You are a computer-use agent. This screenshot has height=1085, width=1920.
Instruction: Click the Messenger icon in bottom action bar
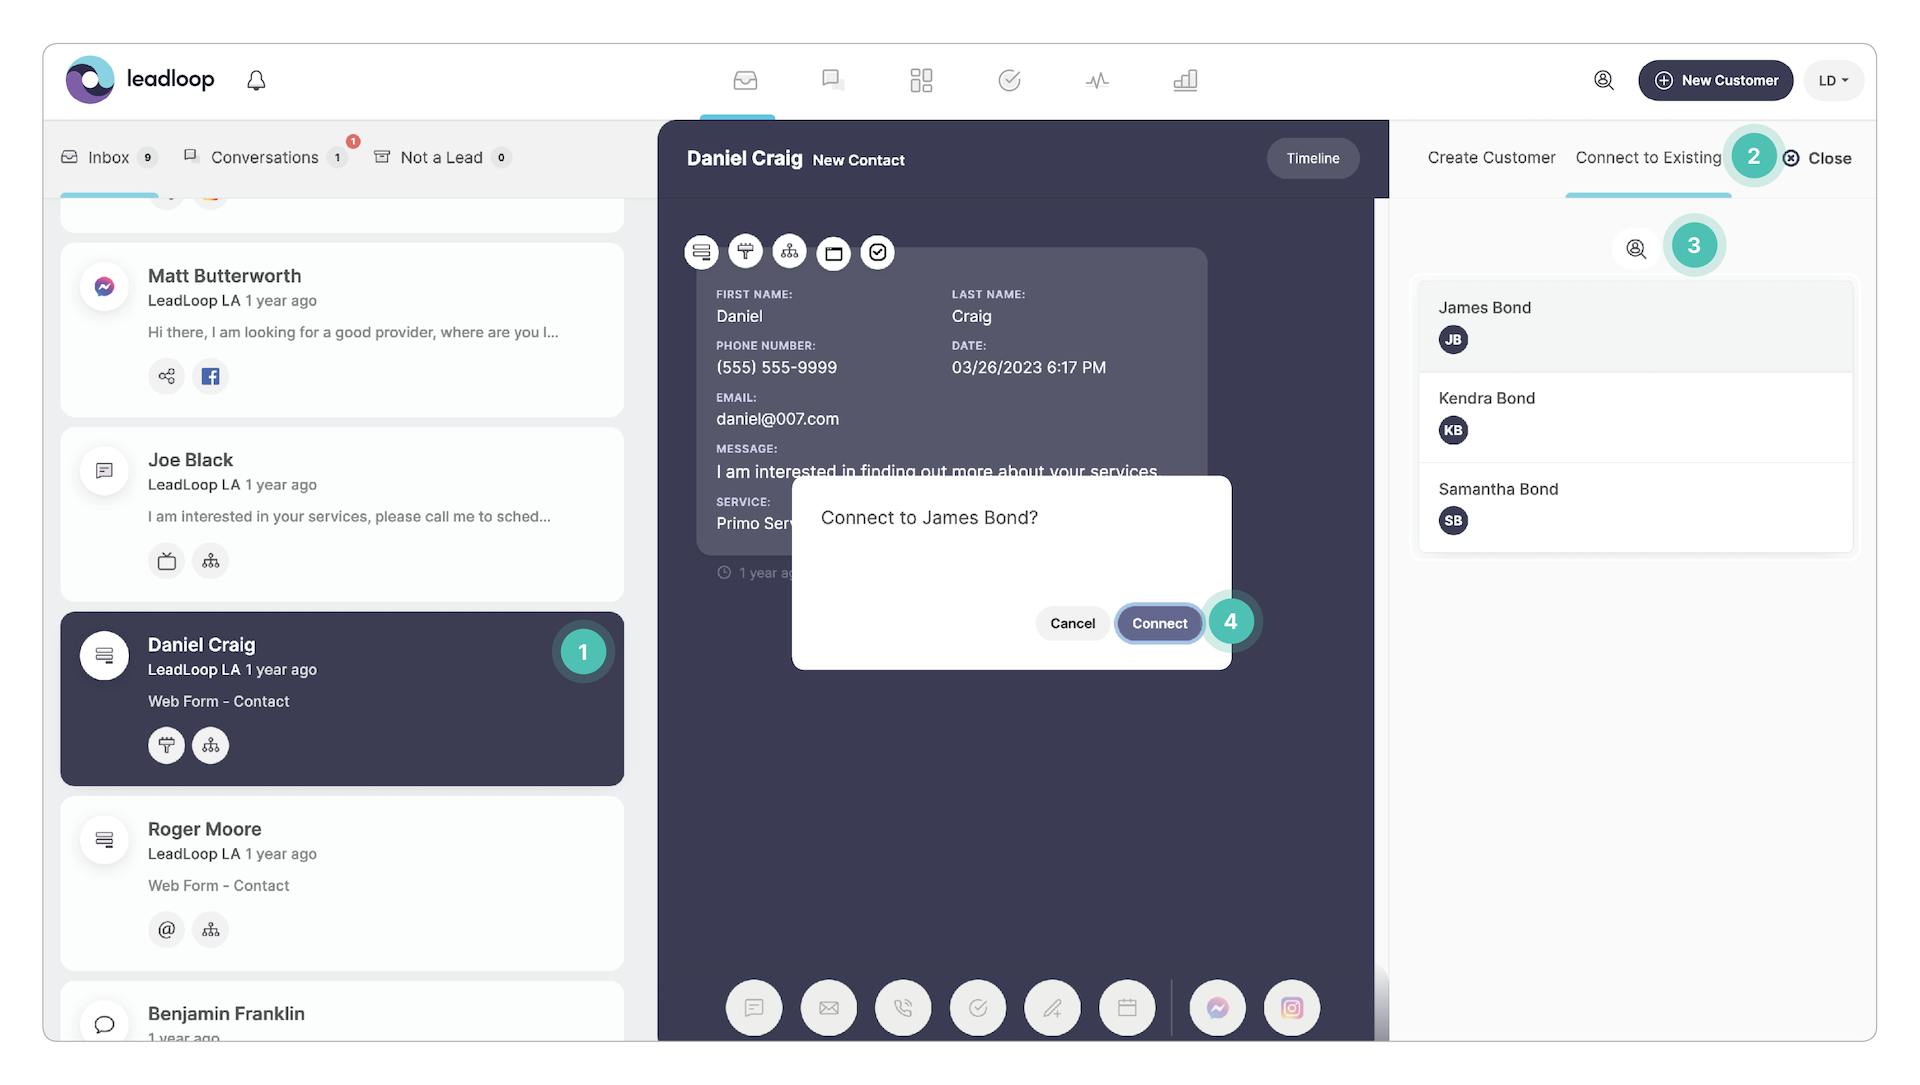1217,1008
